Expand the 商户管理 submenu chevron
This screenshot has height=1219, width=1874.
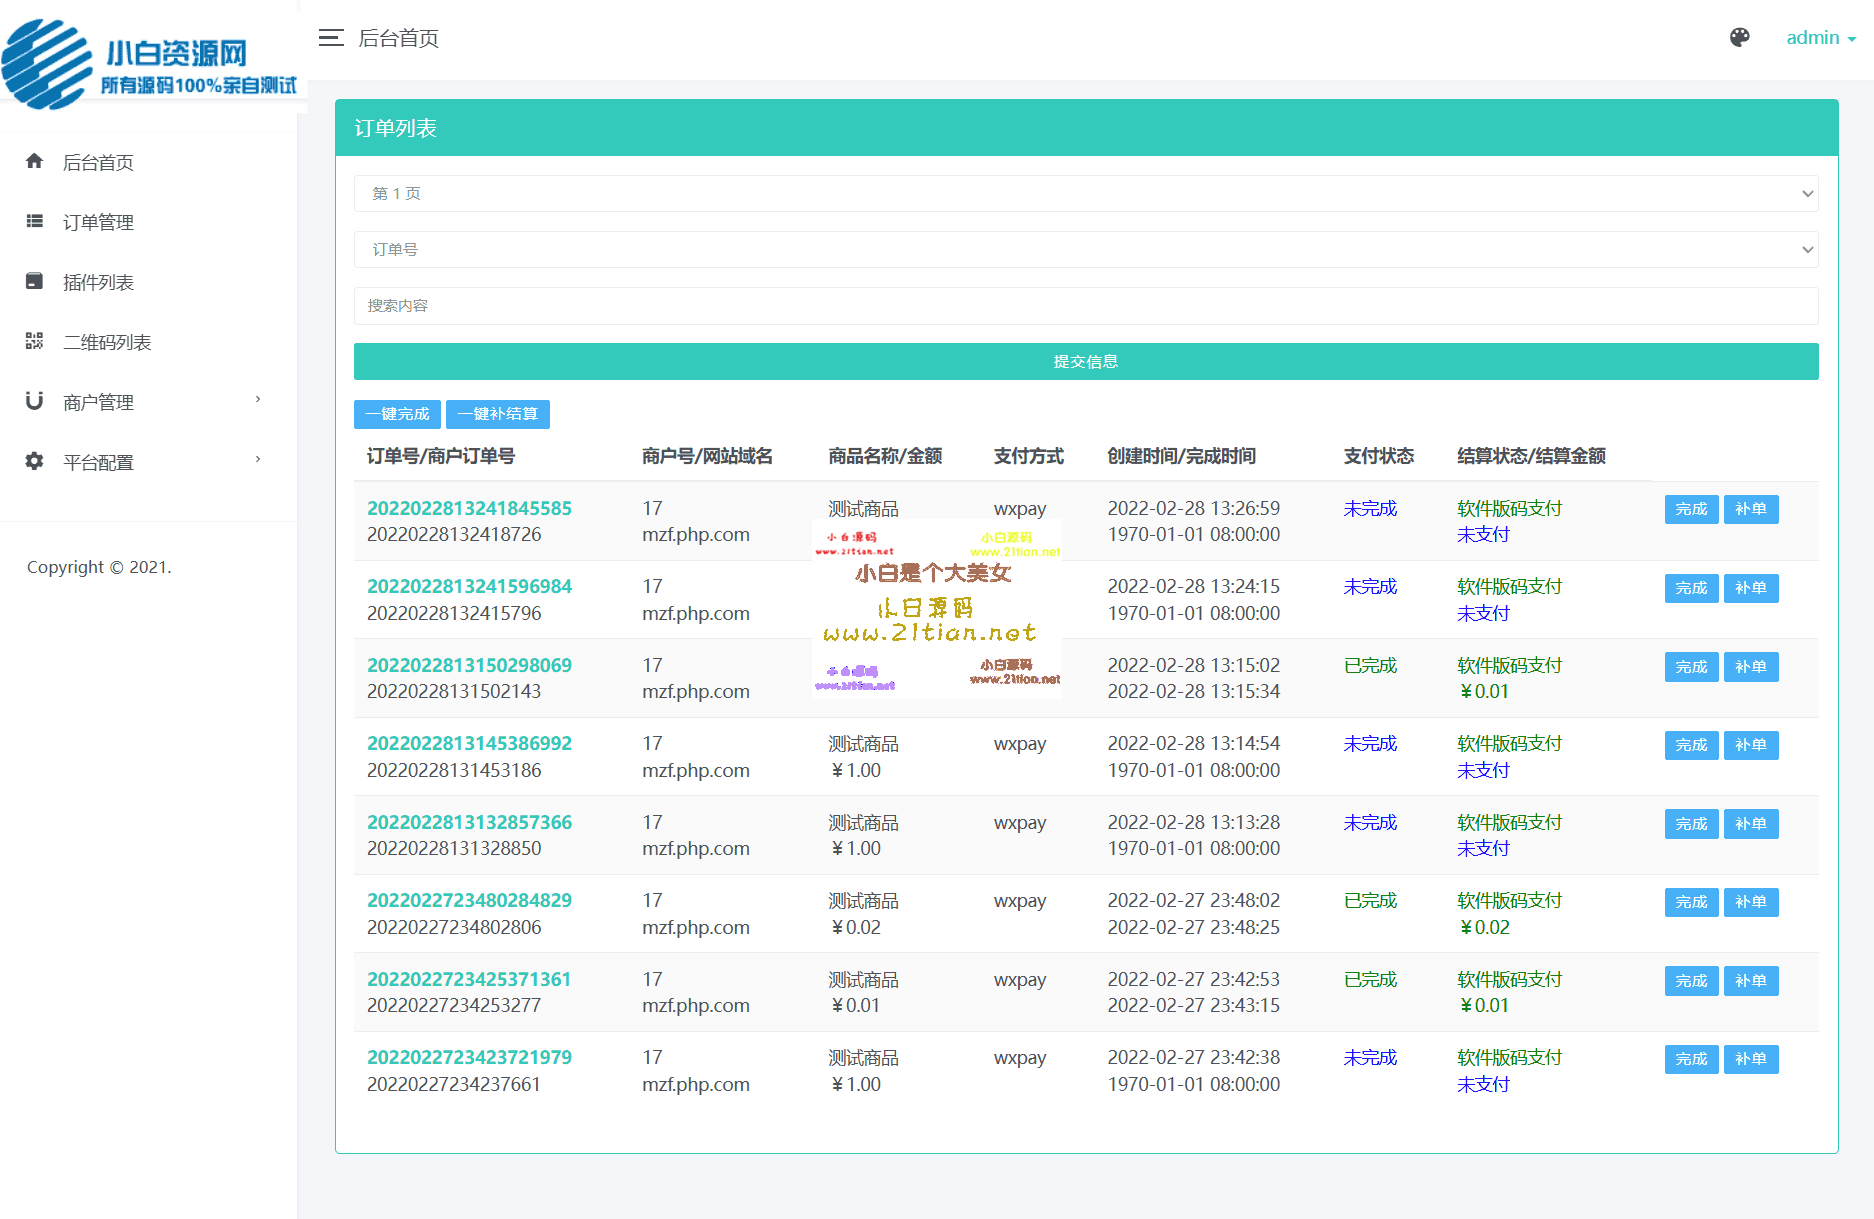coord(258,400)
